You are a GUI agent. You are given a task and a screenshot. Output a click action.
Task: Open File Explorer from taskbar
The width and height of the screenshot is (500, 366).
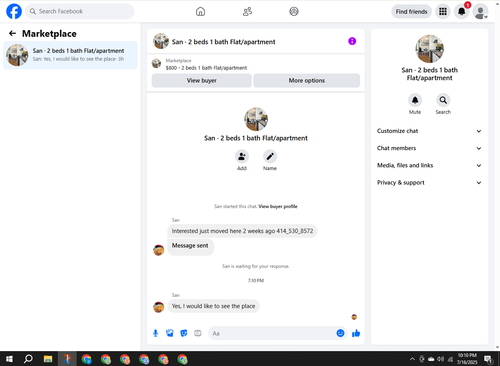tap(48, 359)
